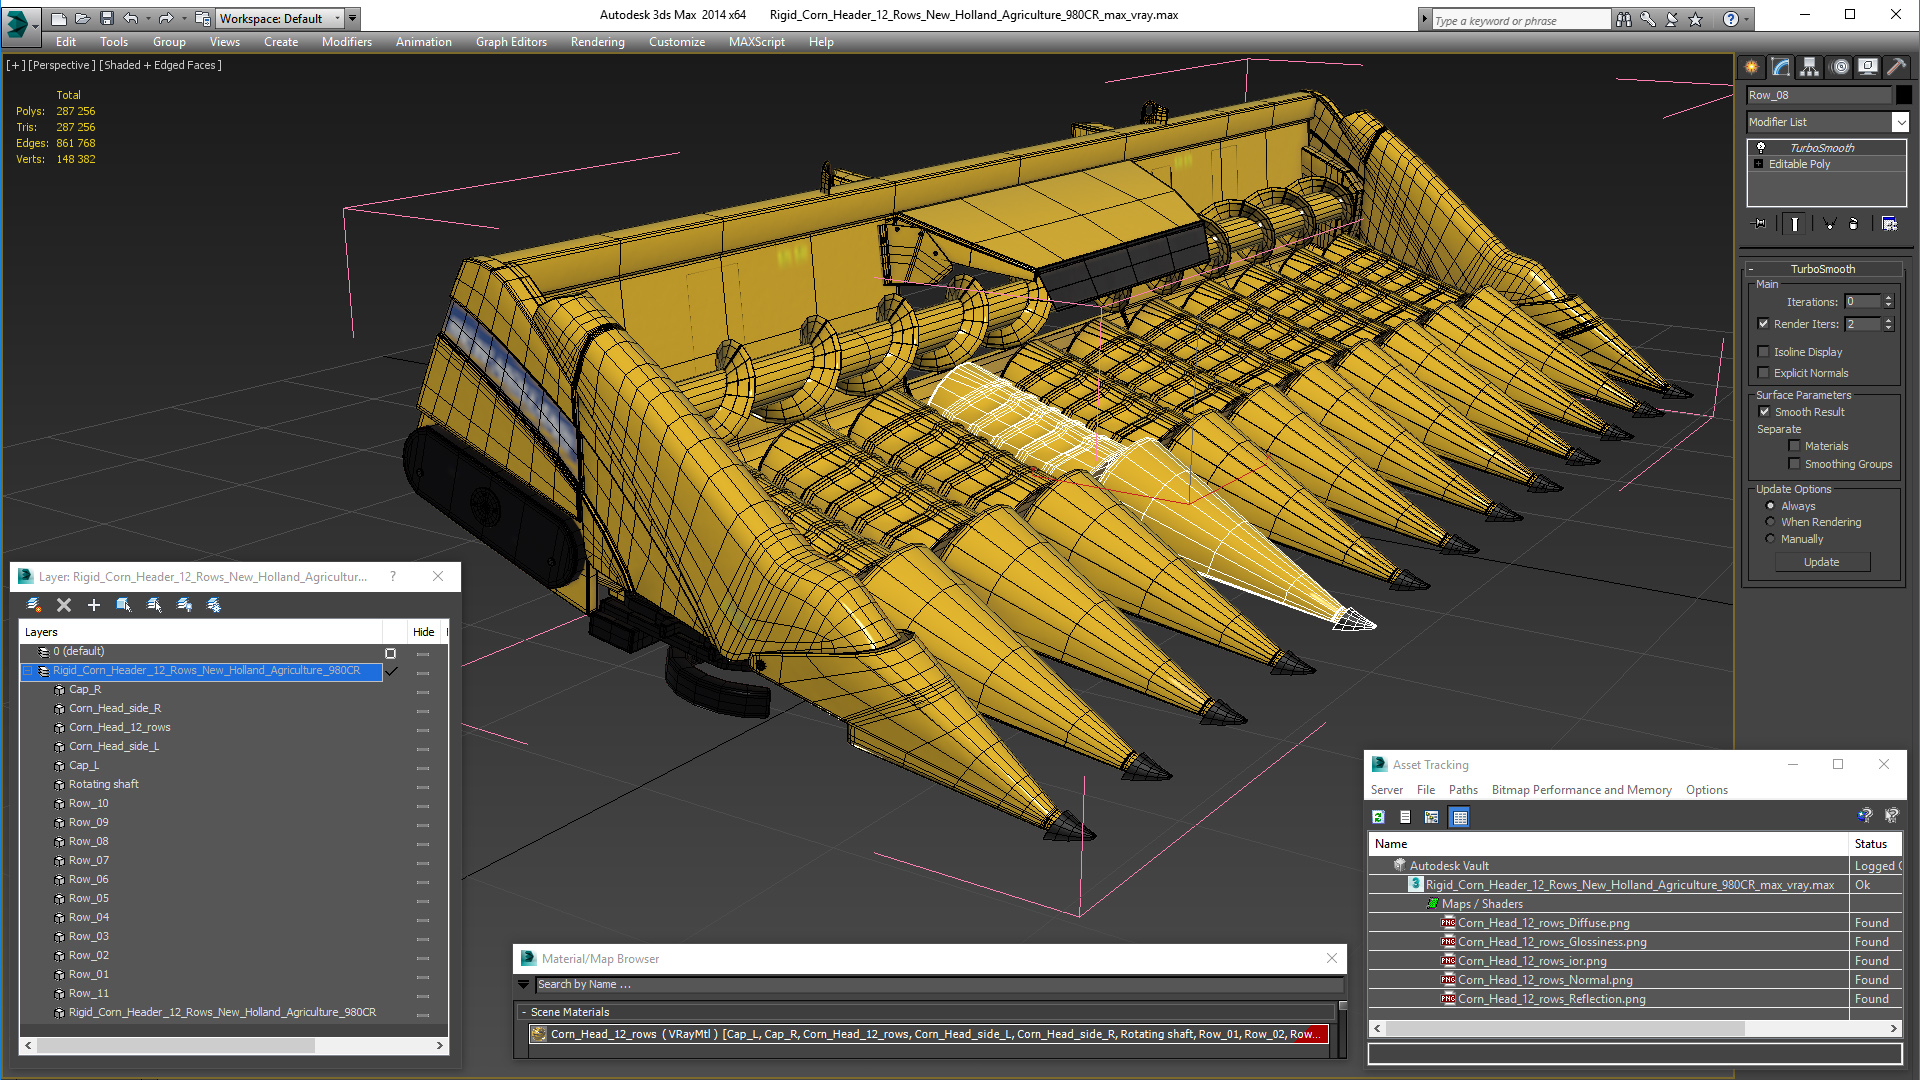Undo with the toolbar undo arrow

tap(130, 18)
